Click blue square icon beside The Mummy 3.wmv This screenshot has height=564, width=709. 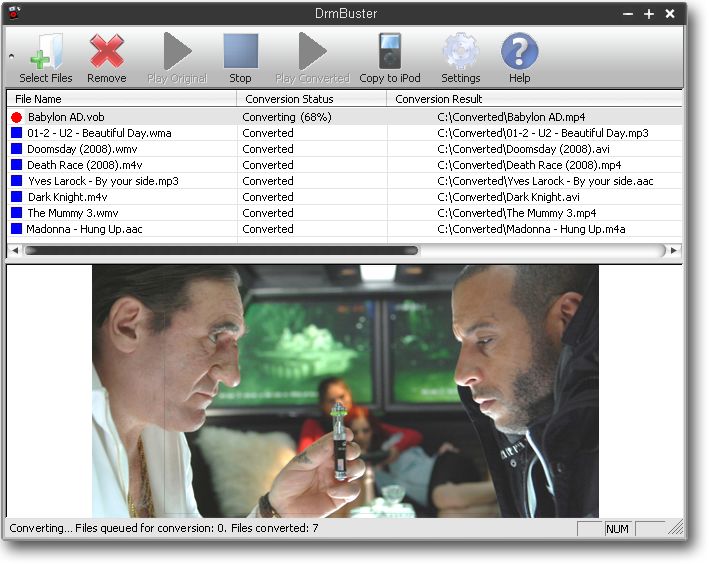tap(17, 213)
